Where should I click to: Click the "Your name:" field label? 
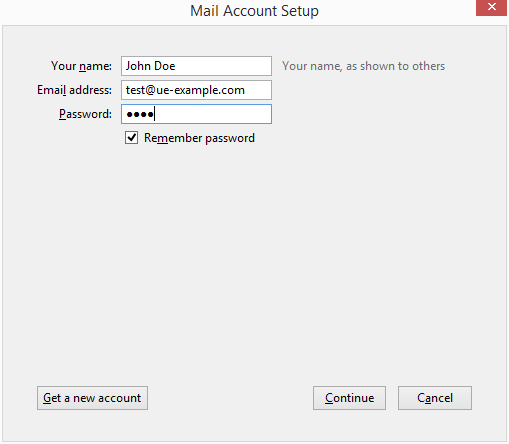coord(81,66)
